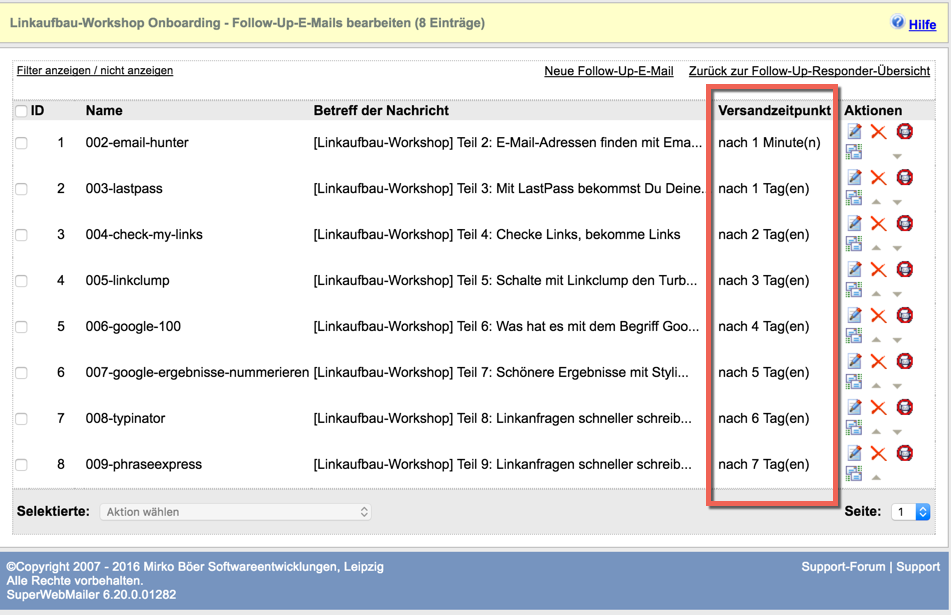Image resolution: width=951 pixels, height=615 pixels.
Task: Mark the 005-linkclump row checkbox
Action: tap(21, 281)
